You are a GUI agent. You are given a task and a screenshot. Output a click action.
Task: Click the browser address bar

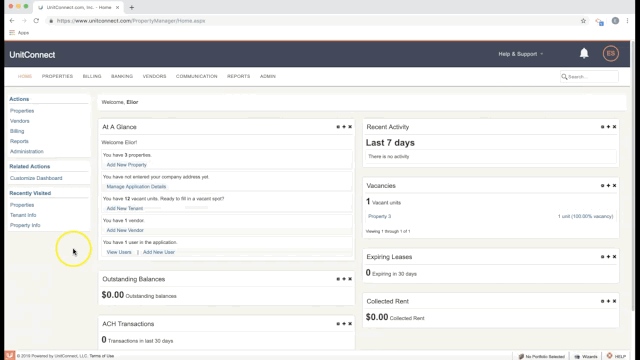310,21
